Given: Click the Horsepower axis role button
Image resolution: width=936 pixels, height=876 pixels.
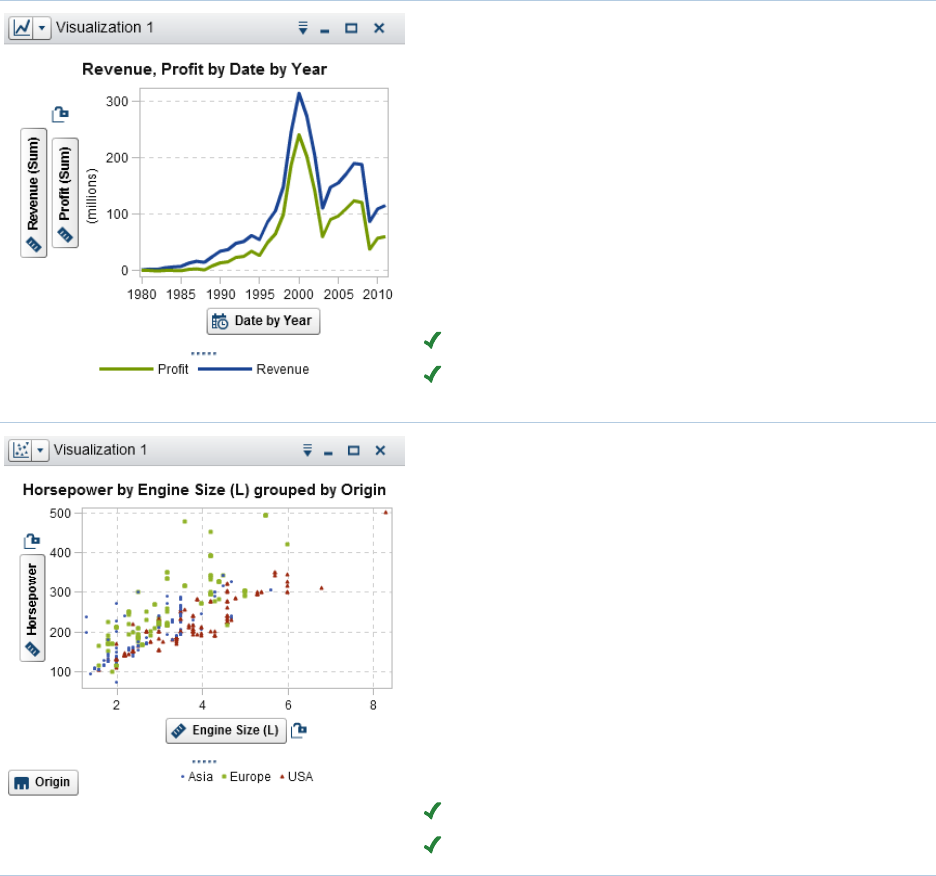Looking at the screenshot, I should click(x=32, y=608).
